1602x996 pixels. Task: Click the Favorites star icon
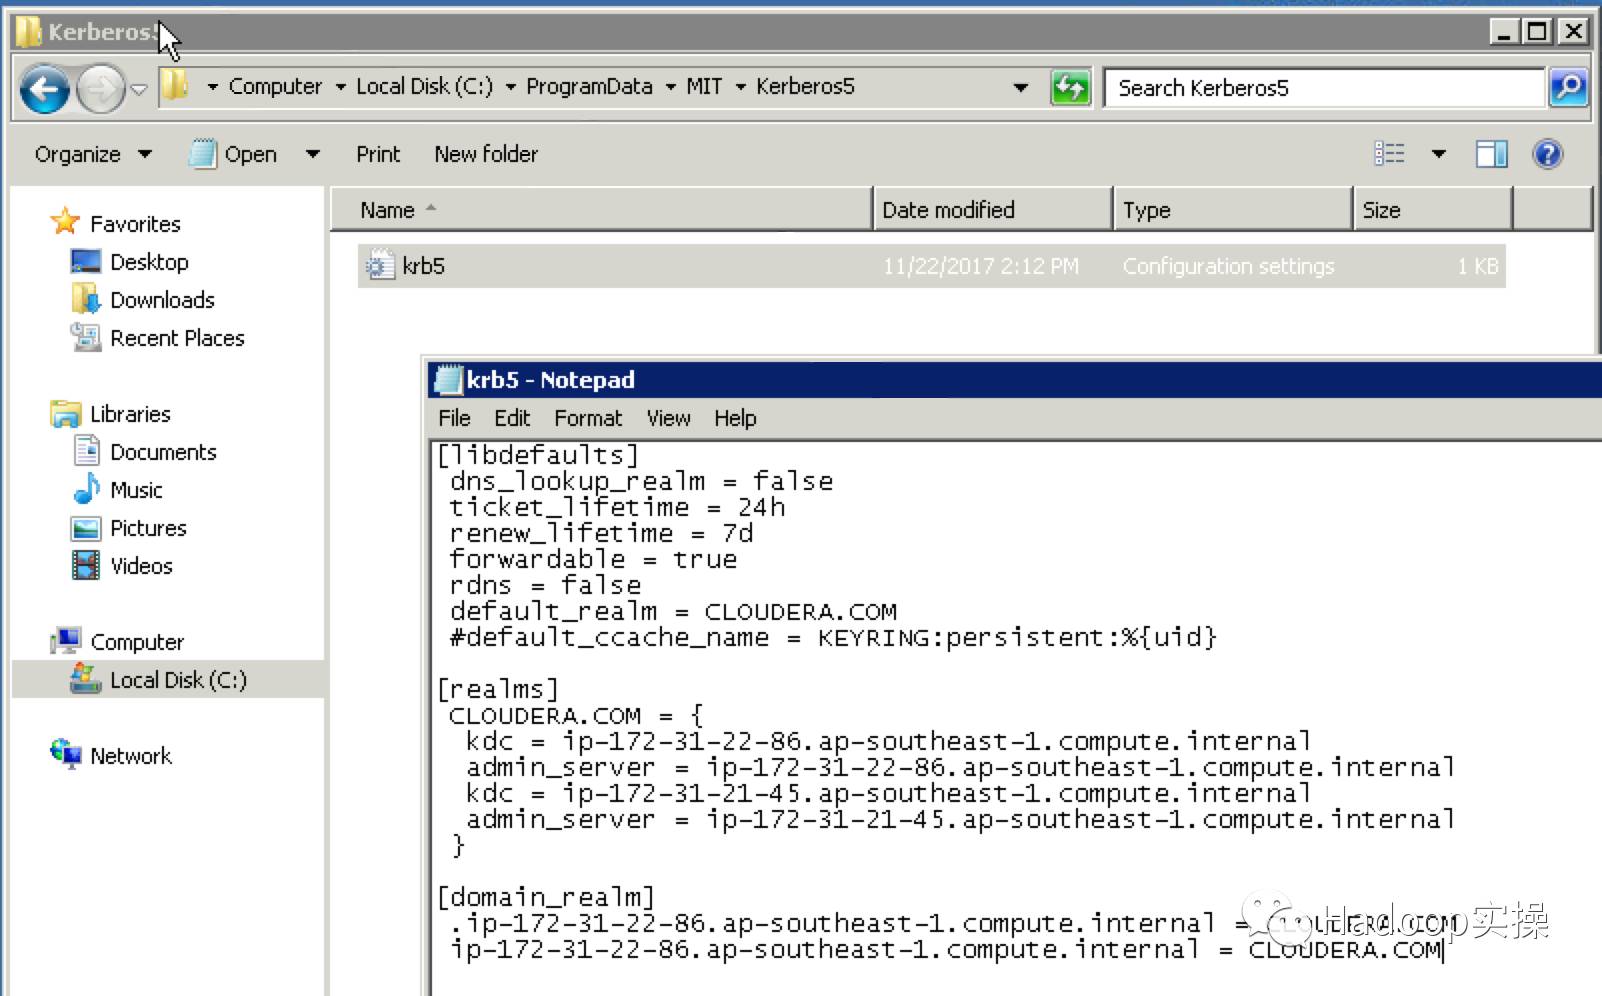point(65,221)
